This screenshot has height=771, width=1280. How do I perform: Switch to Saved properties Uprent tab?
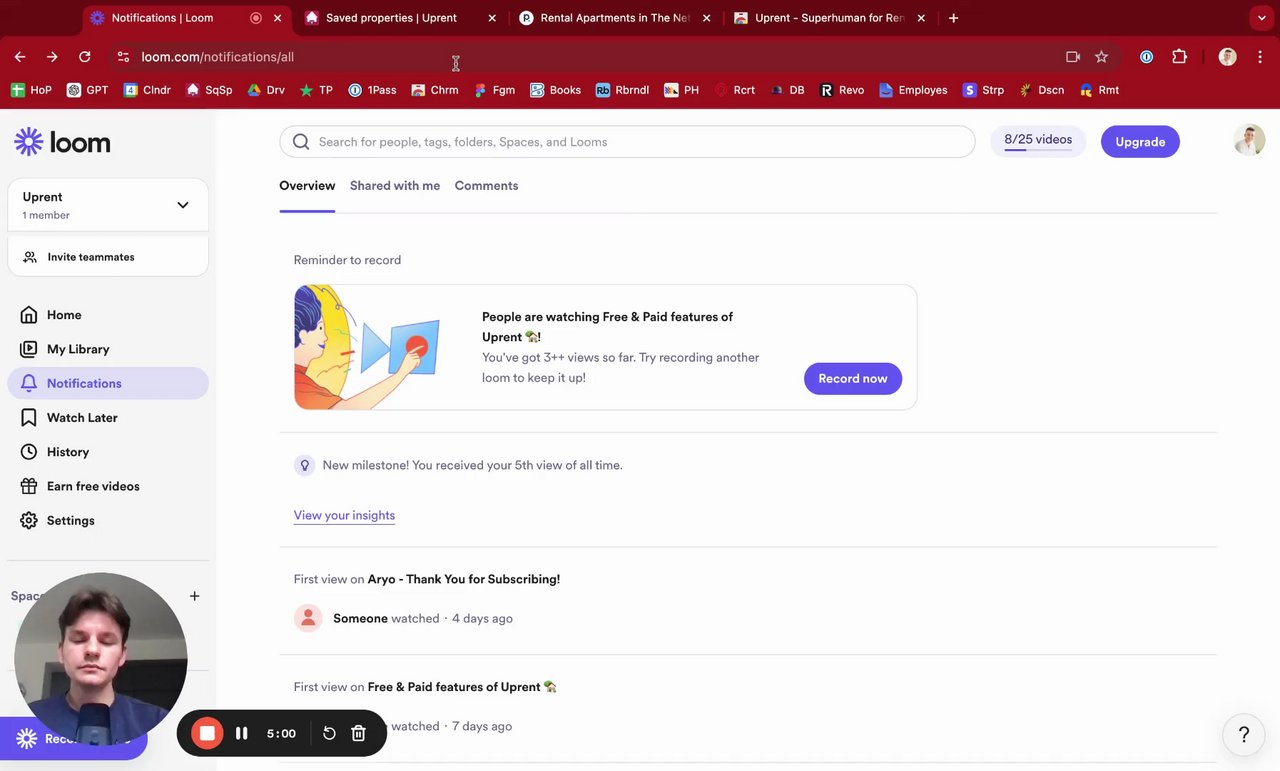(x=390, y=18)
